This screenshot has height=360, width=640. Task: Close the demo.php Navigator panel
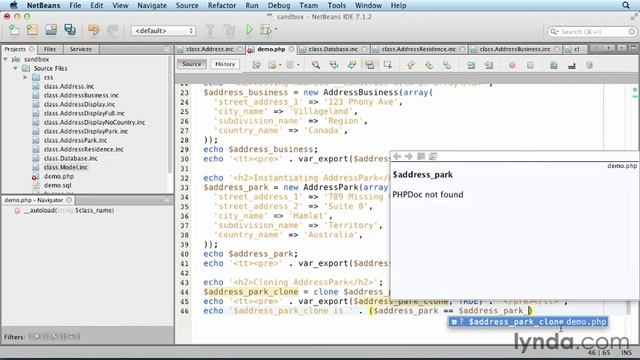tap(69, 200)
